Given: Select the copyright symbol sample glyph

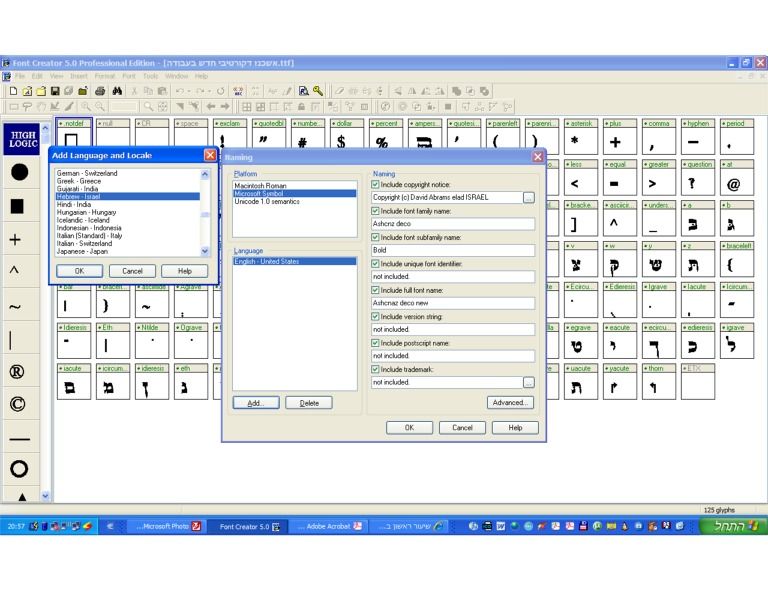Looking at the screenshot, I should [x=18, y=404].
